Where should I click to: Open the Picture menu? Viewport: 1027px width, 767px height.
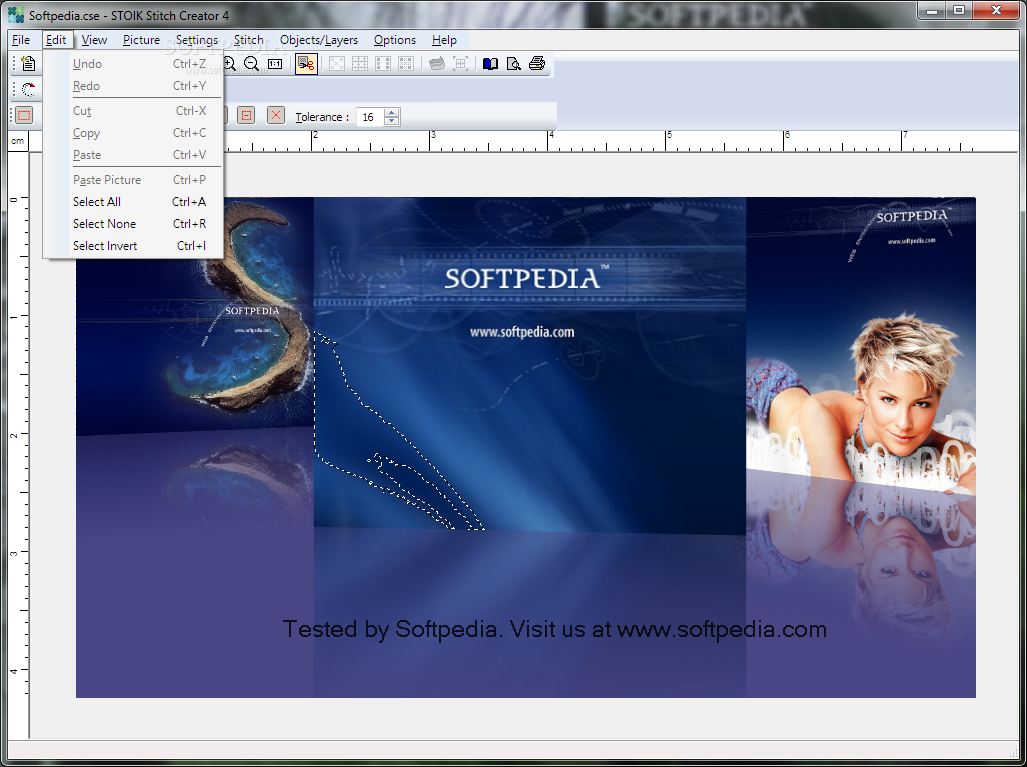coord(141,40)
